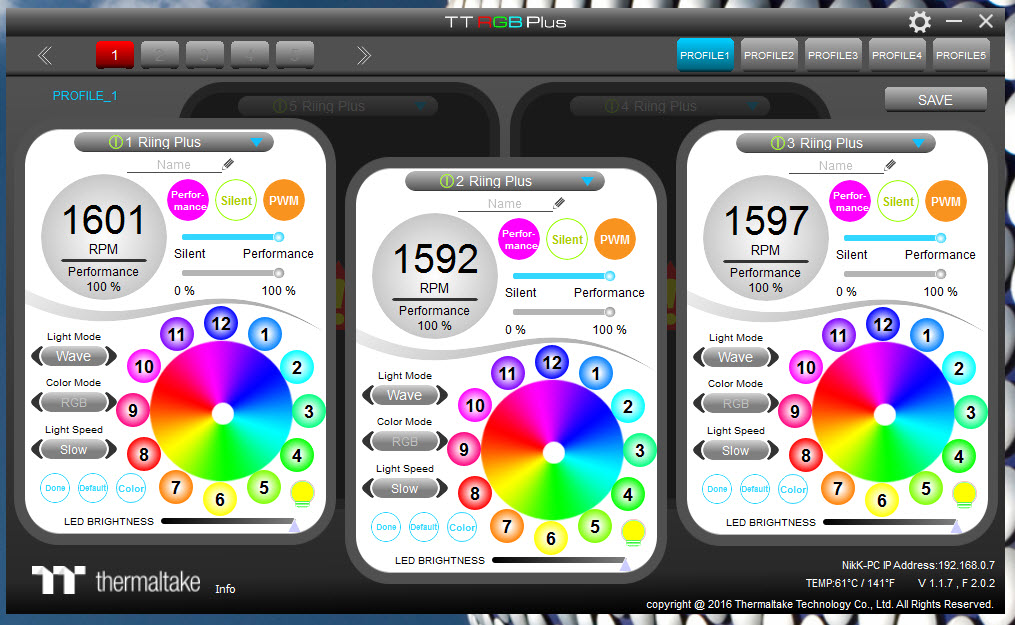Previous Color Mode before RGB on fan 2
The height and width of the screenshot is (625, 1015).
(366, 441)
